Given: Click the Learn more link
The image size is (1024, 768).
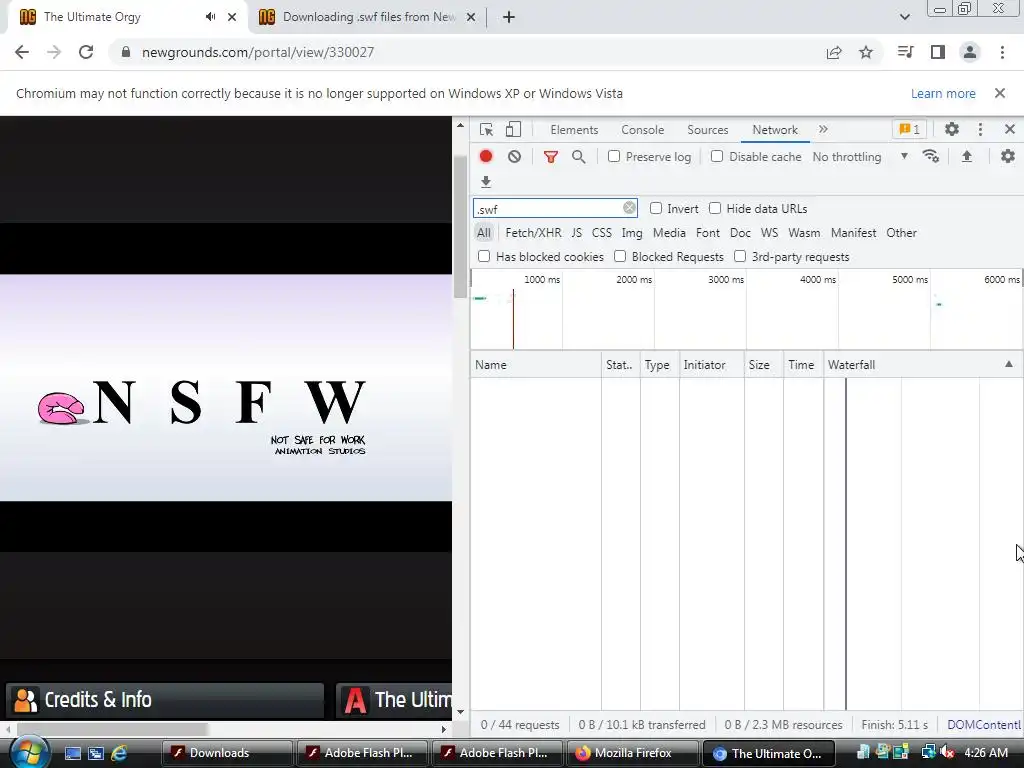Looking at the screenshot, I should coord(943,93).
